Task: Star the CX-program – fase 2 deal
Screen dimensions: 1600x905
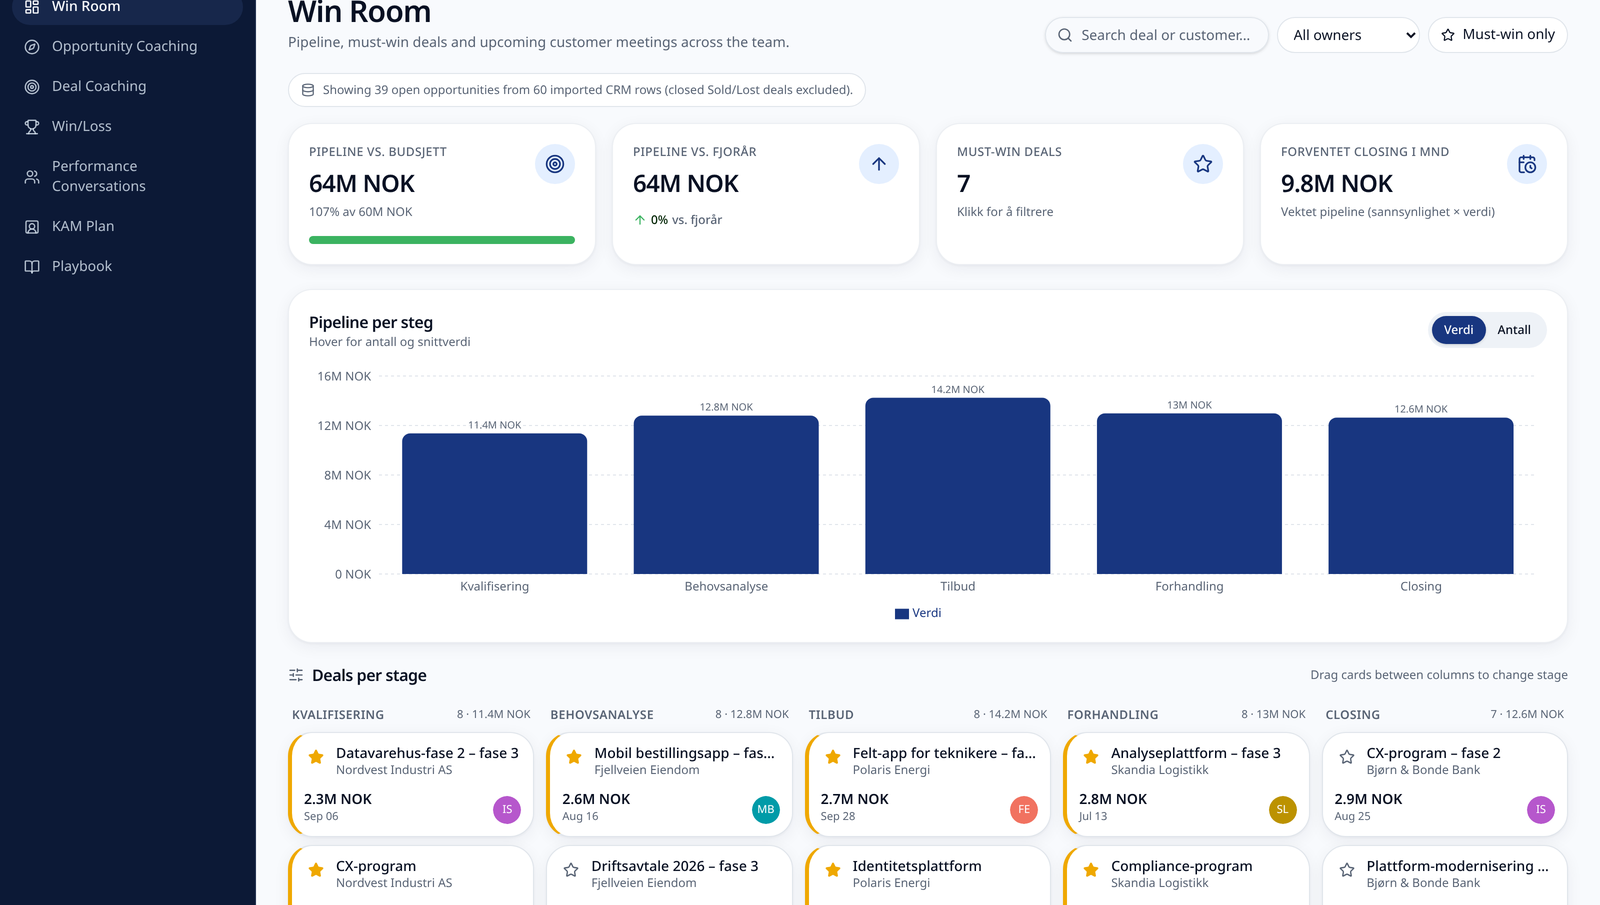Action: coord(1347,757)
